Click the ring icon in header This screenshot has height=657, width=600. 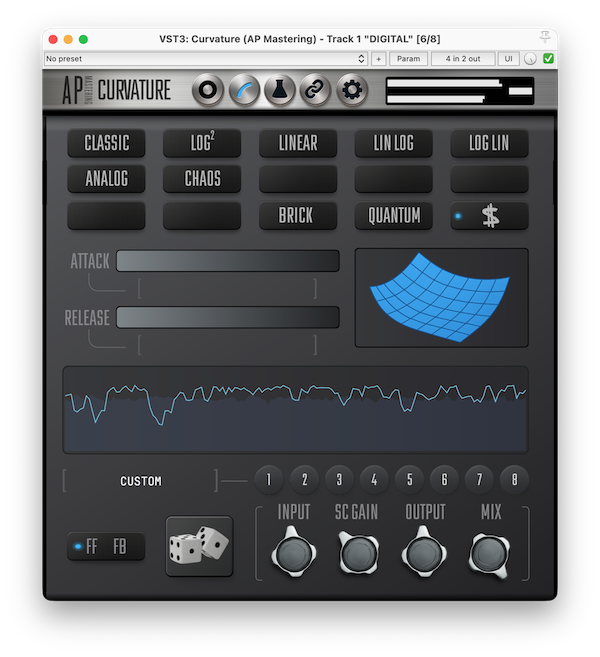pyautogui.click(x=207, y=90)
